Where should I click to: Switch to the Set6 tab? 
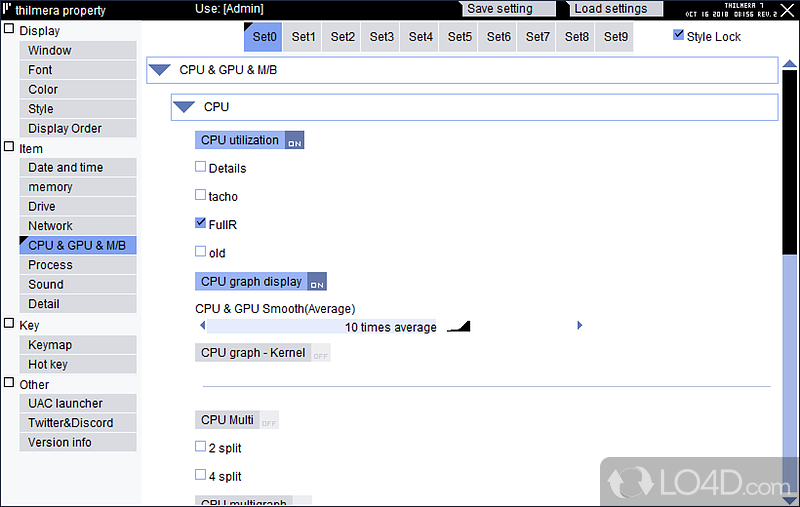pyautogui.click(x=497, y=37)
